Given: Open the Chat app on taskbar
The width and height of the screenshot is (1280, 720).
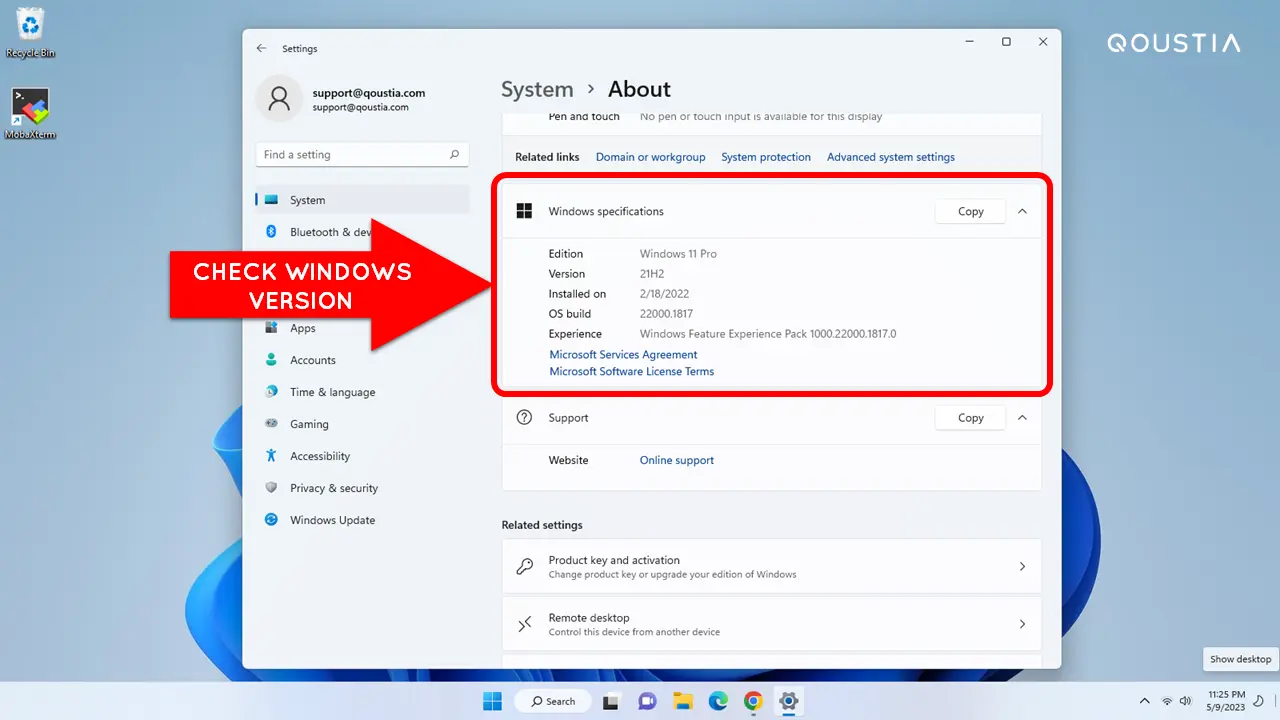Looking at the screenshot, I should pos(647,701).
